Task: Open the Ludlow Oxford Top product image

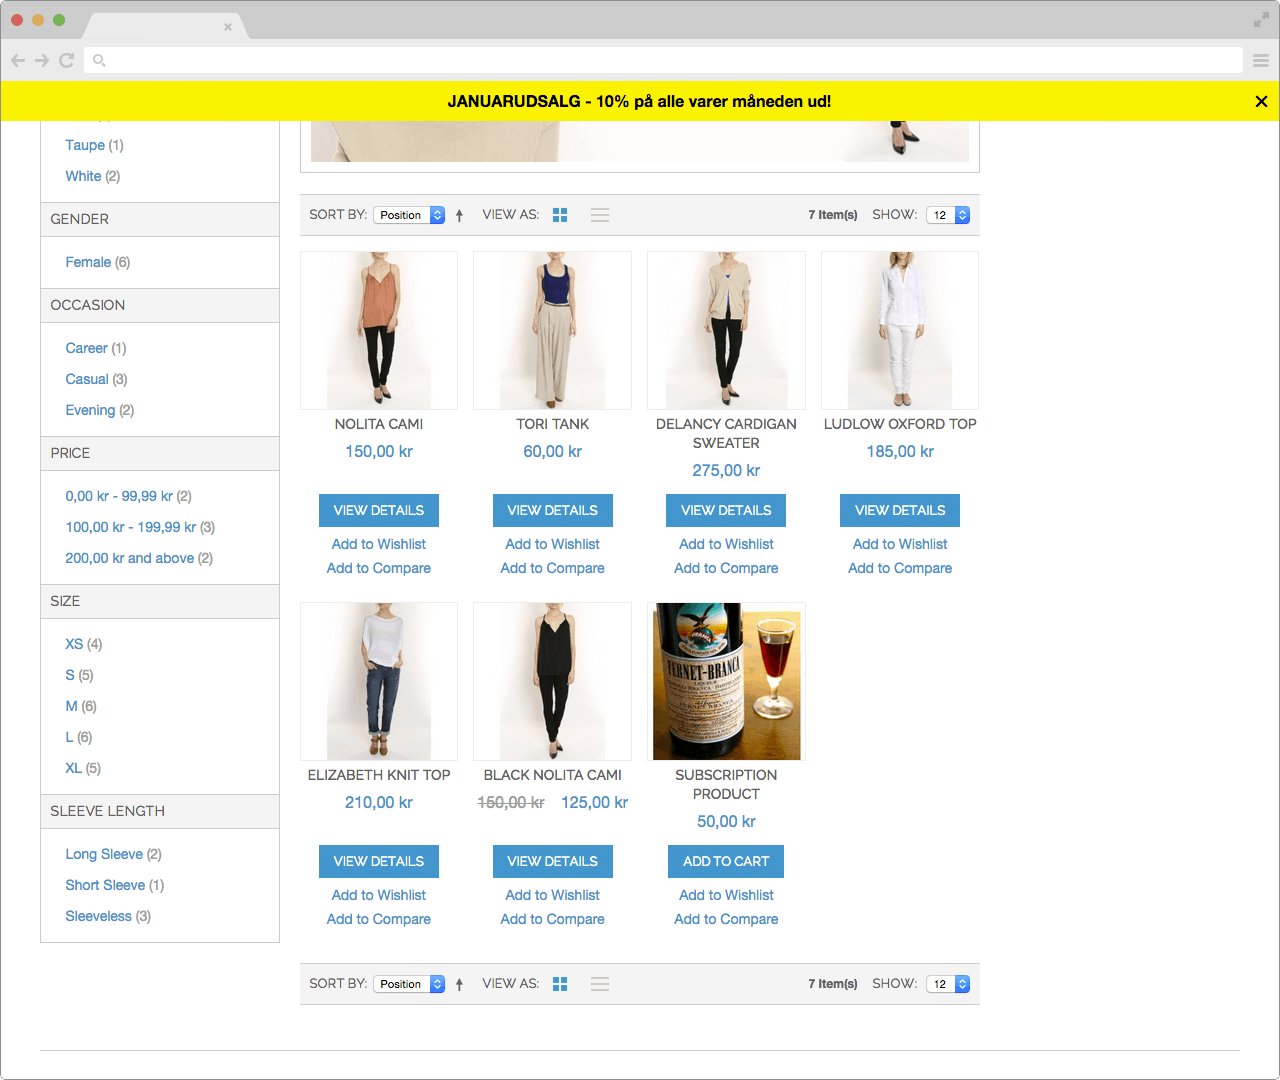Action: (x=900, y=330)
